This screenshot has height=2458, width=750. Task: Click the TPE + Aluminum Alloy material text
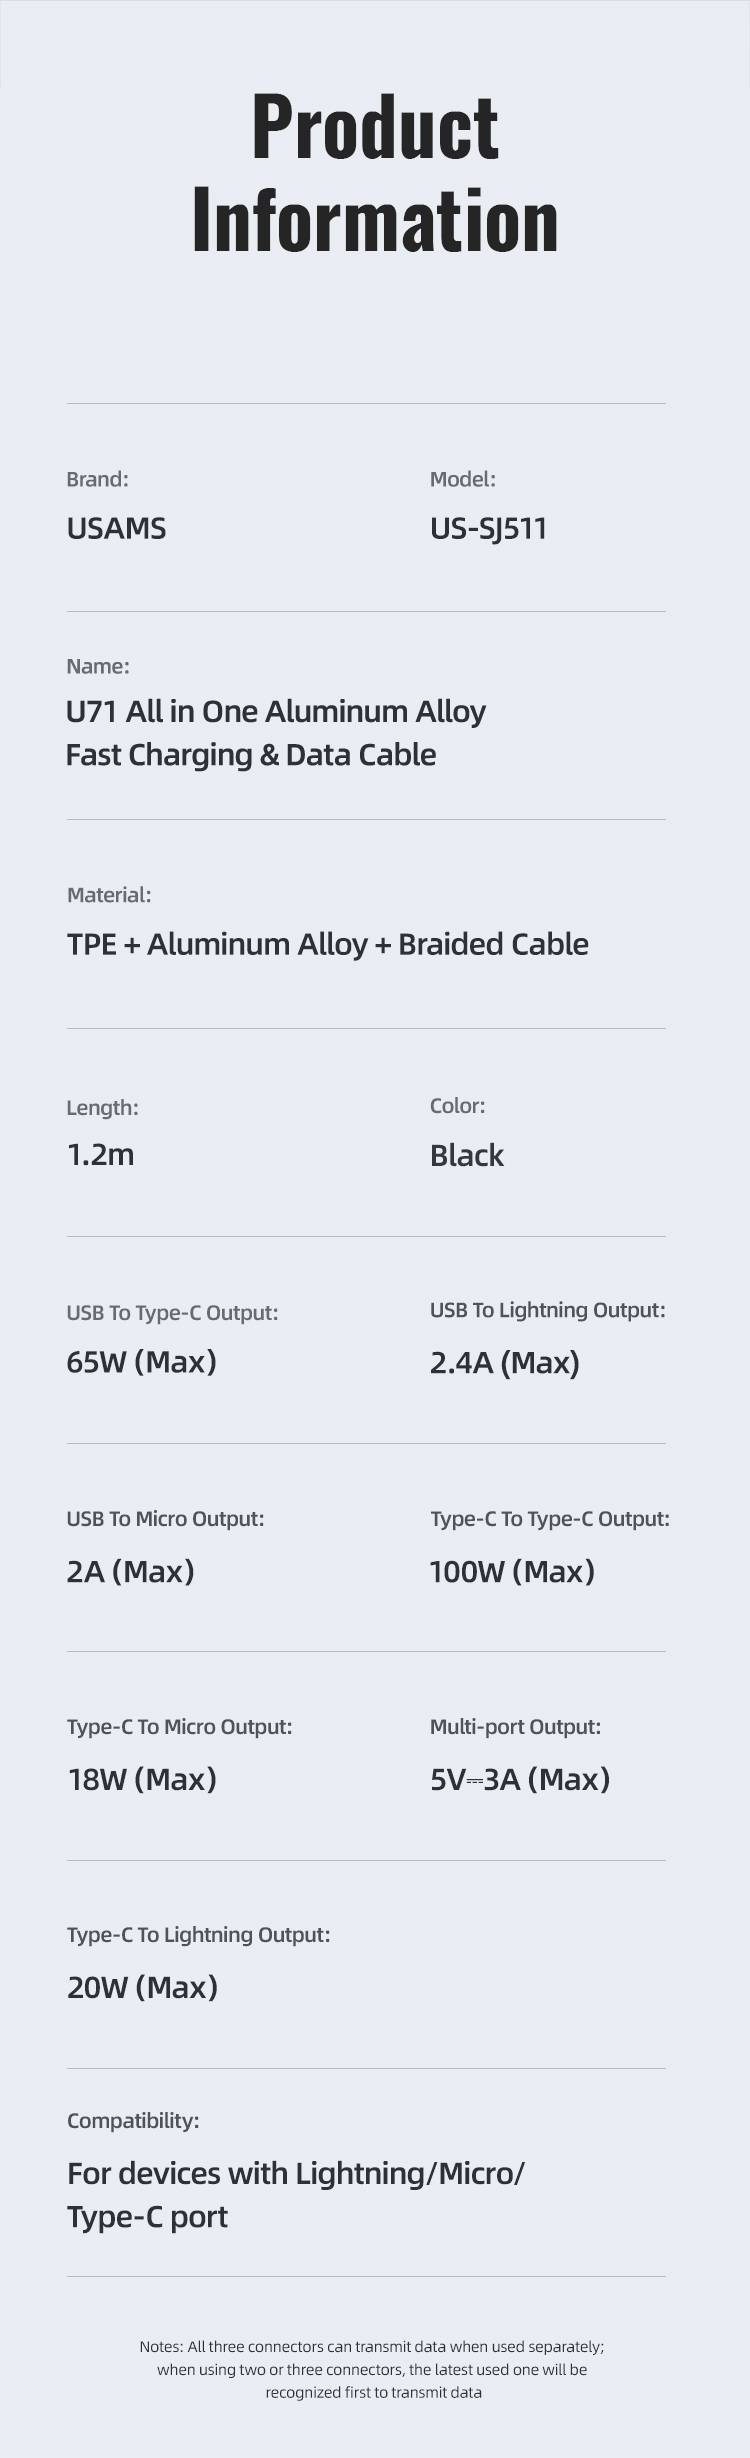[x=327, y=944]
